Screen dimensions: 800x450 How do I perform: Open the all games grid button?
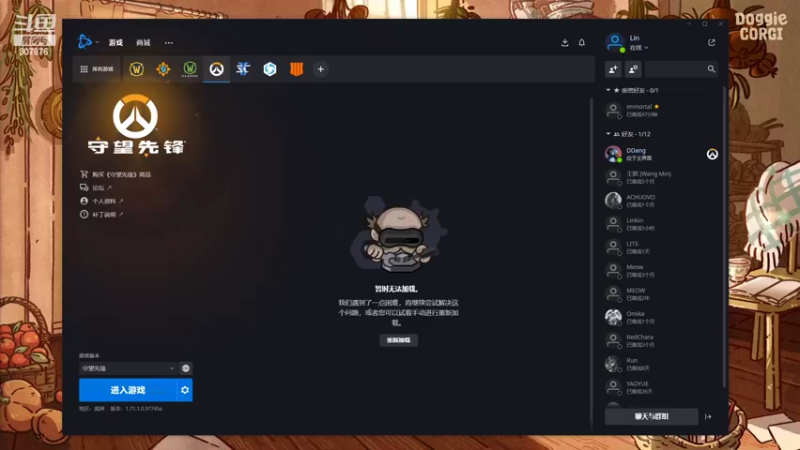click(x=96, y=69)
